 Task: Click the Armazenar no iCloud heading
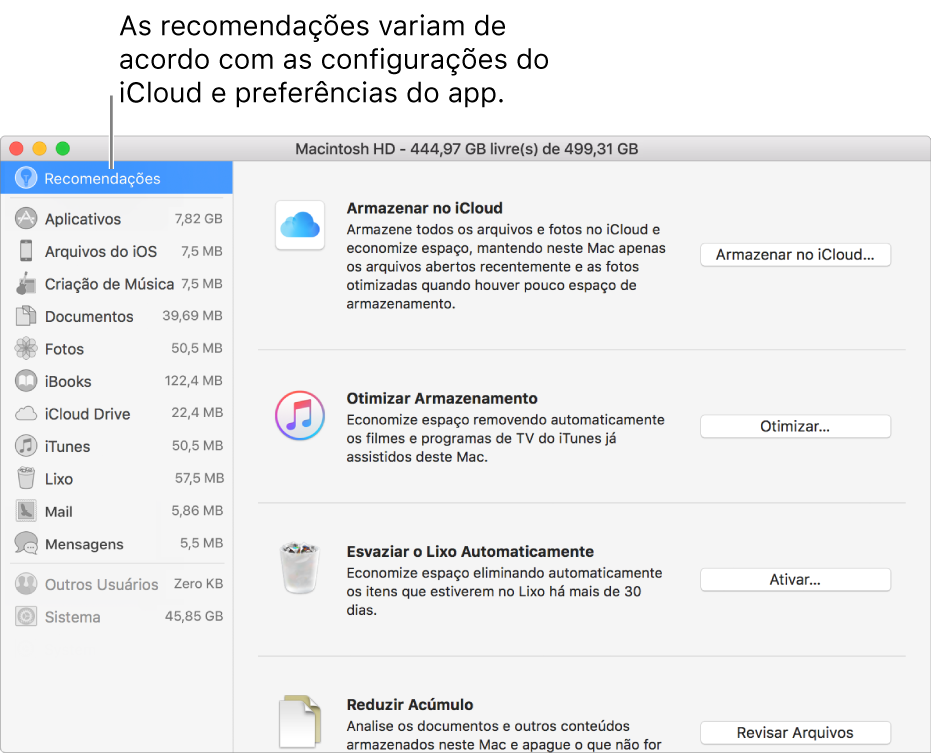[x=425, y=208]
